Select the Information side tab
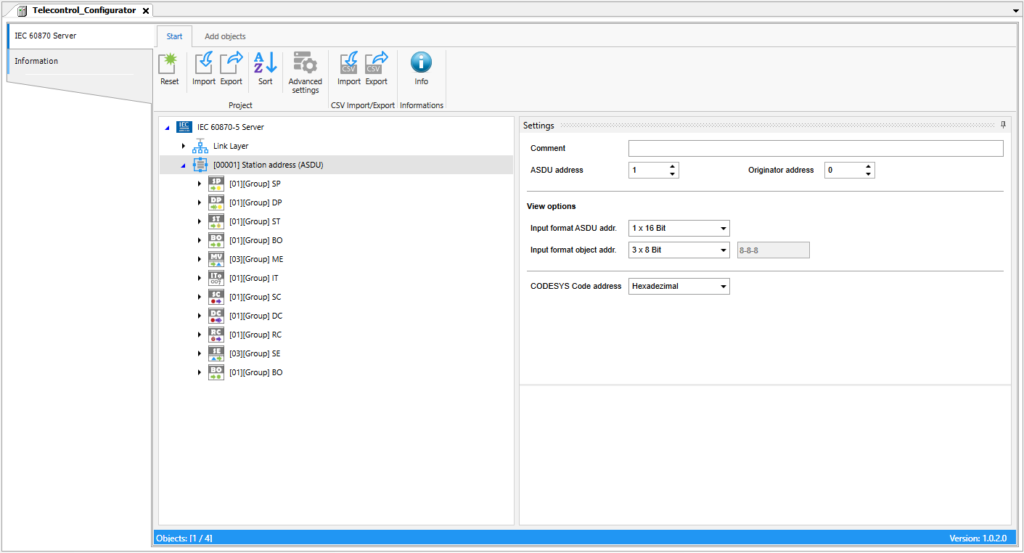Screen dimensions: 1024x553 click(37, 61)
